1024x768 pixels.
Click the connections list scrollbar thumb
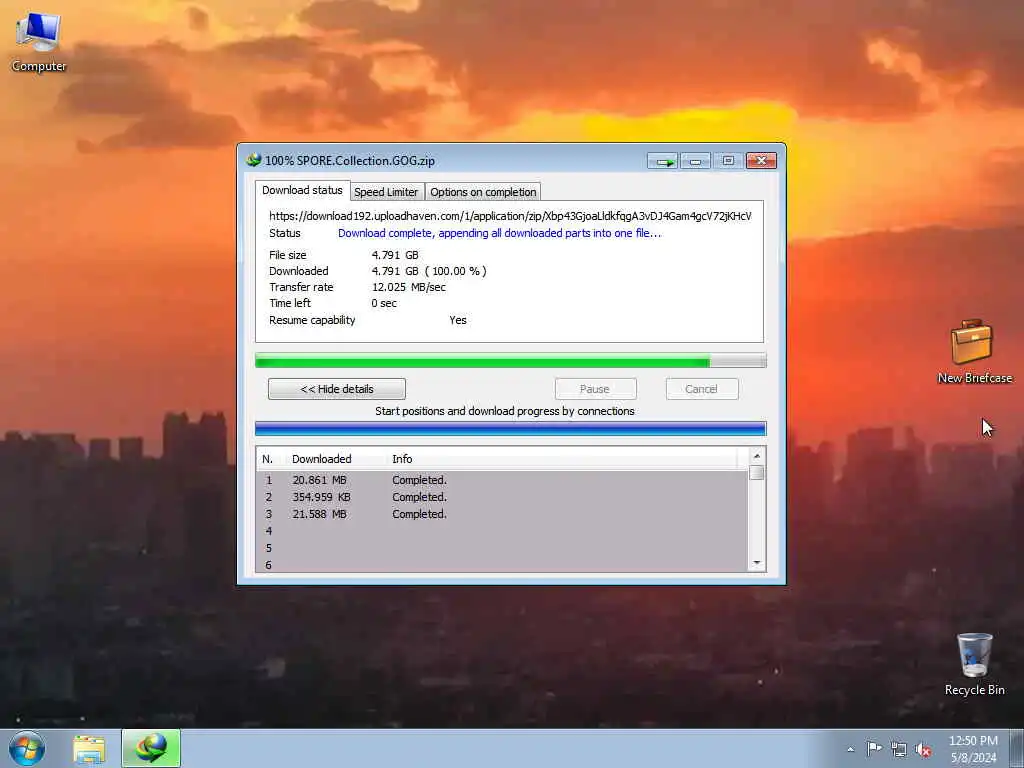757,473
